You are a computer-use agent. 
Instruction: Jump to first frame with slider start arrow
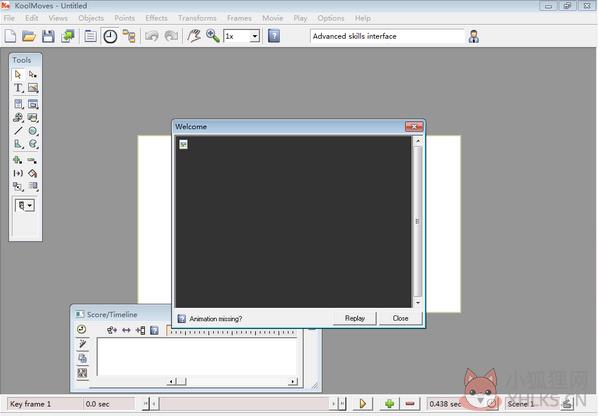click(x=145, y=404)
